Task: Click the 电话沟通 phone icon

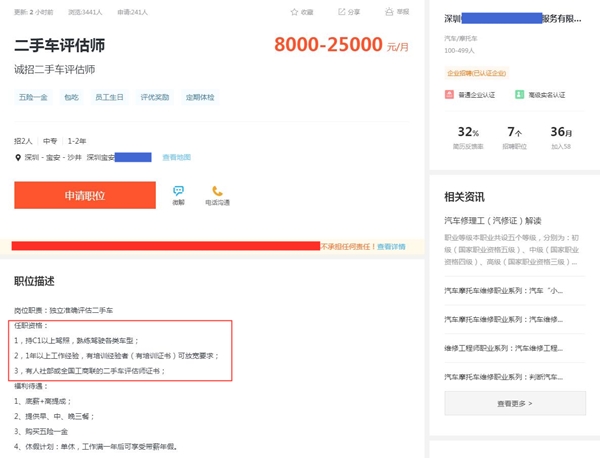Action: [217, 191]
